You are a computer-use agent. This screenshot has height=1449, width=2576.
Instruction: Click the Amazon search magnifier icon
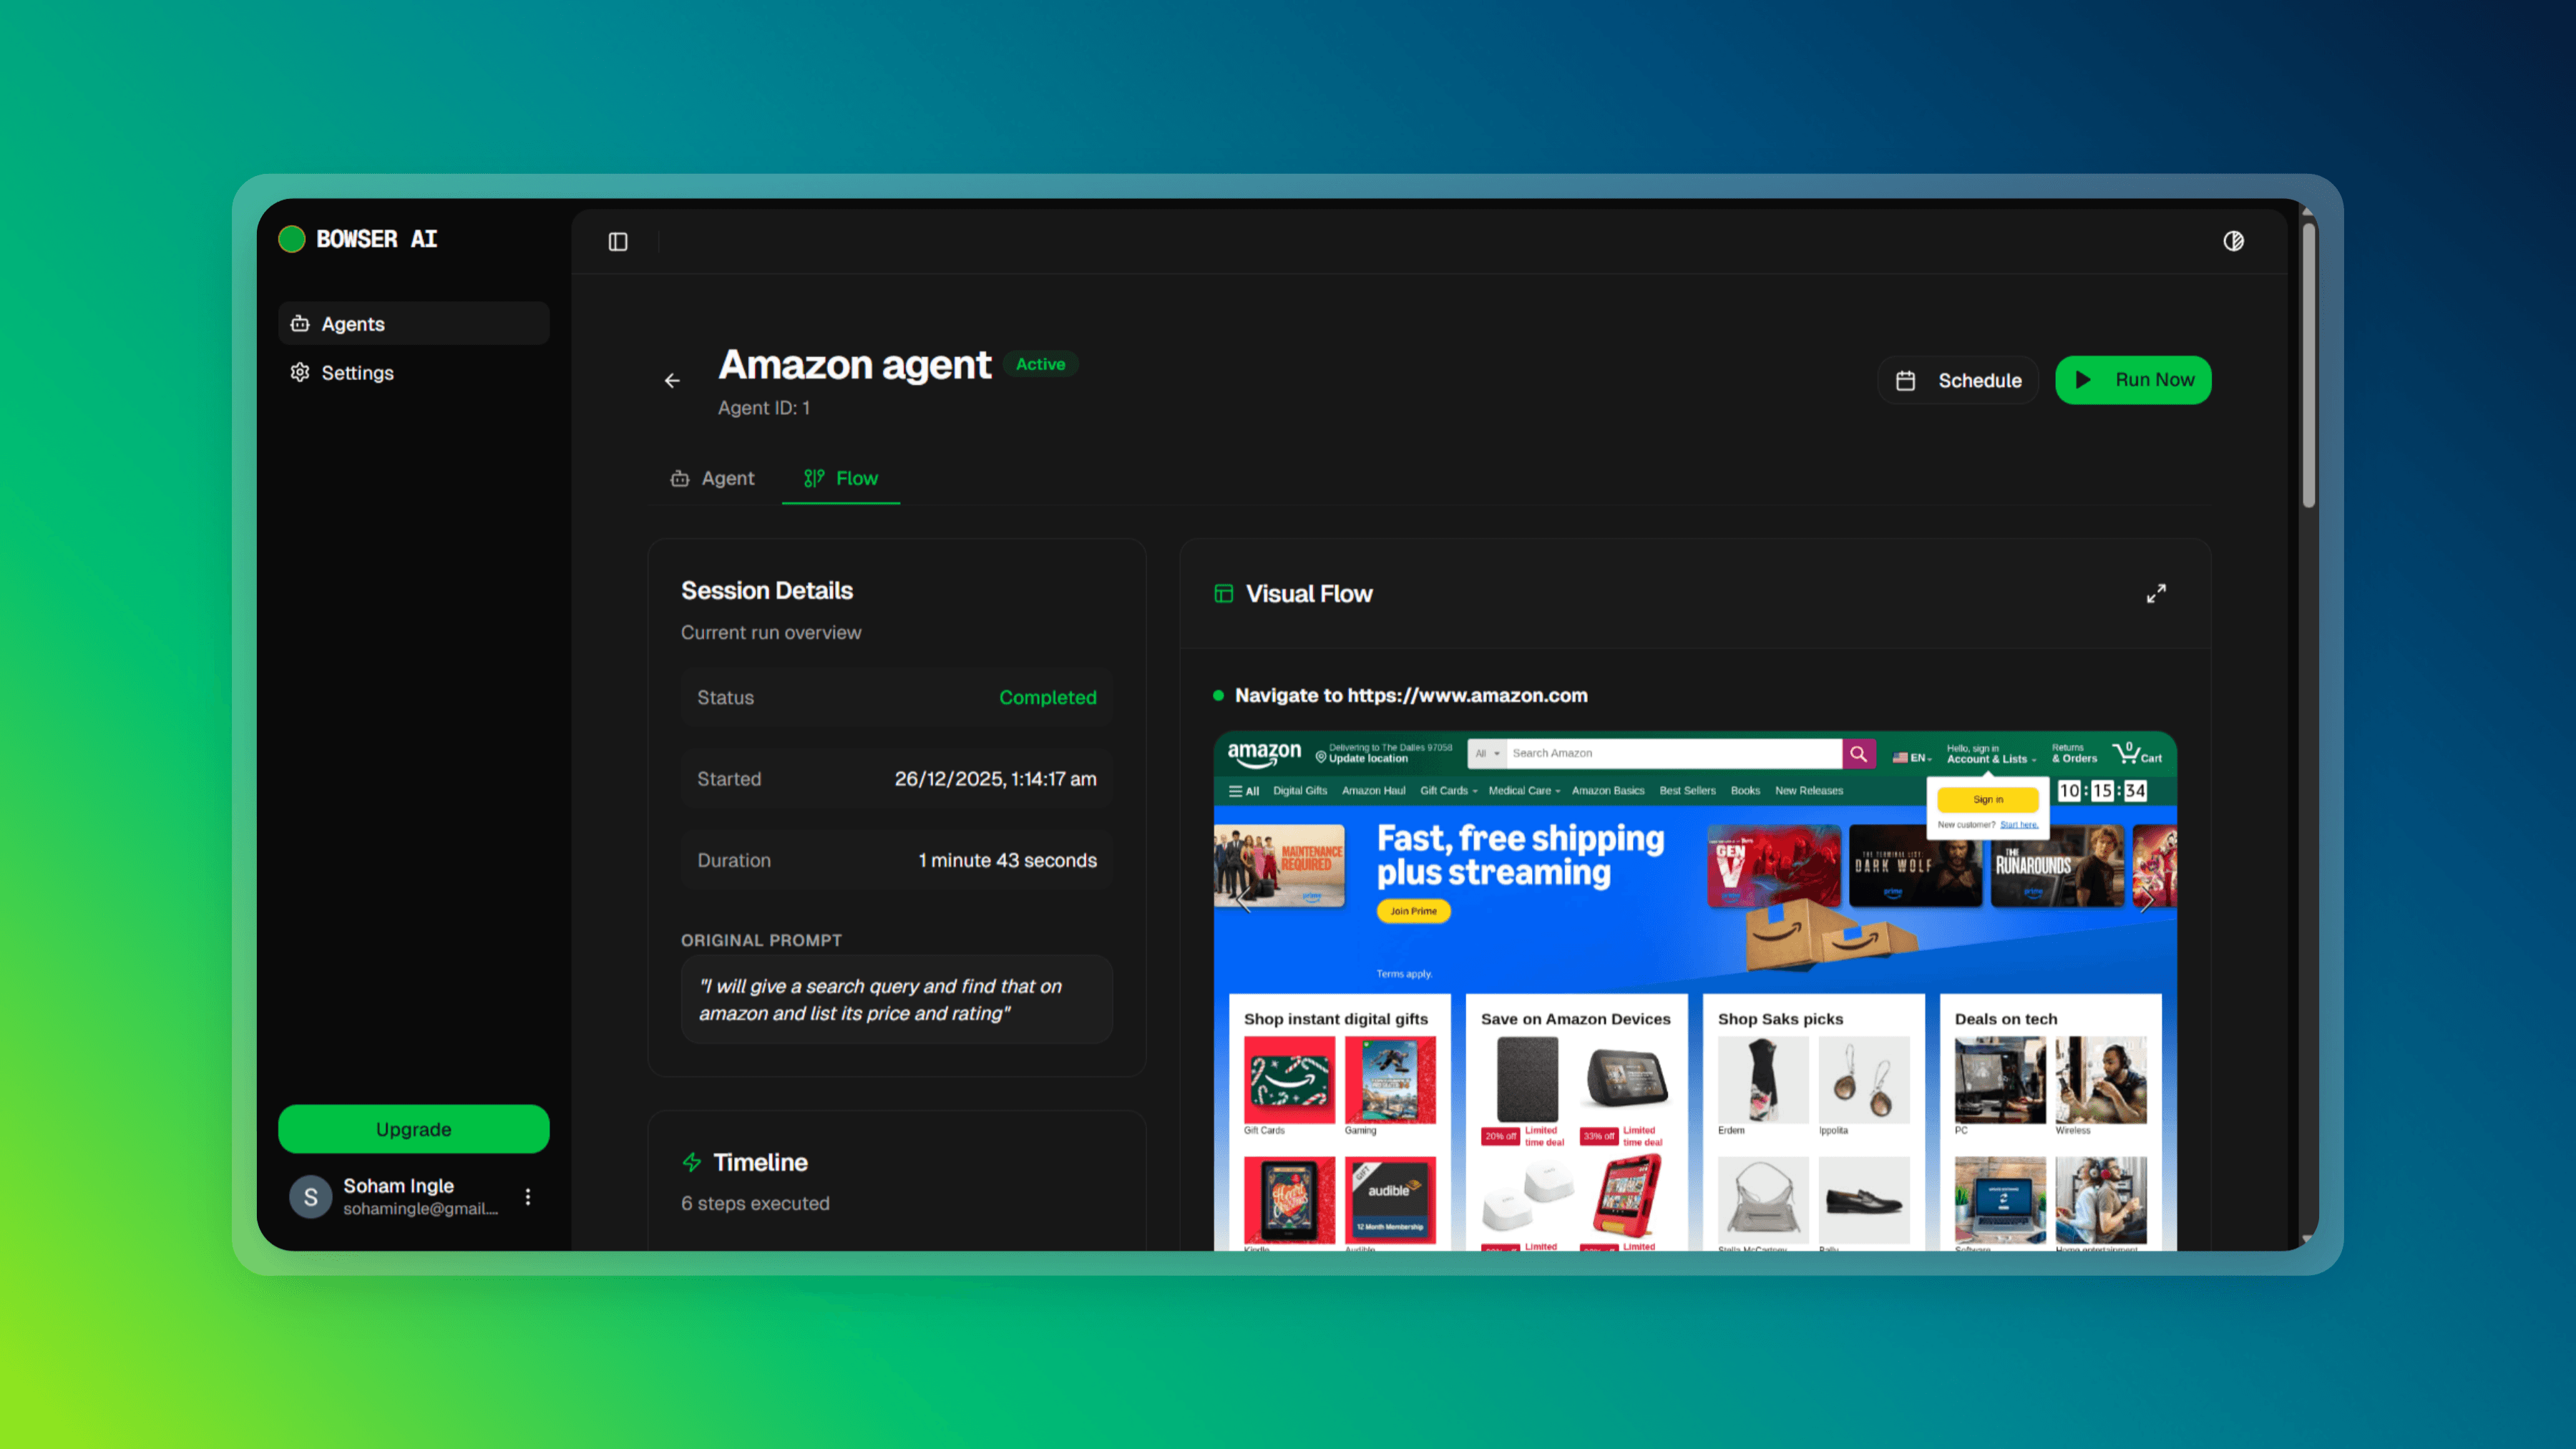point(1859,753)
